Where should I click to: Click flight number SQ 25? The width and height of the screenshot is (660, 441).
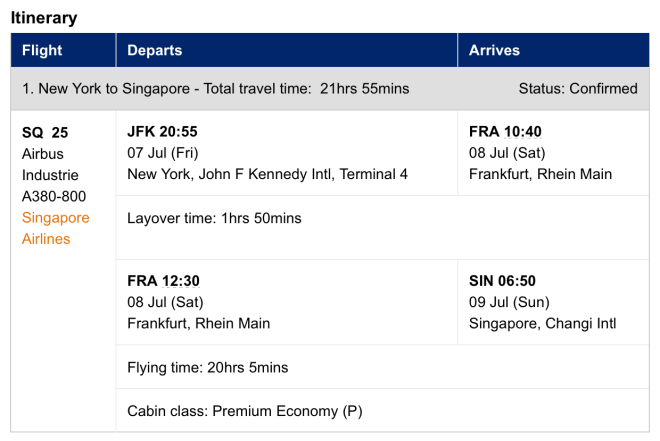[x=45, y=132]
